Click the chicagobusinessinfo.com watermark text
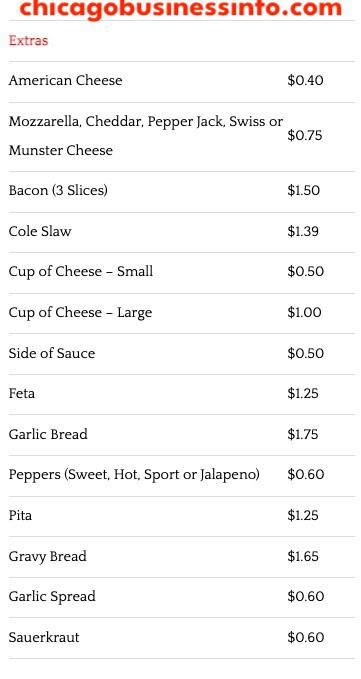The width and height of the screenshot is (361, 679). (180, 9)
